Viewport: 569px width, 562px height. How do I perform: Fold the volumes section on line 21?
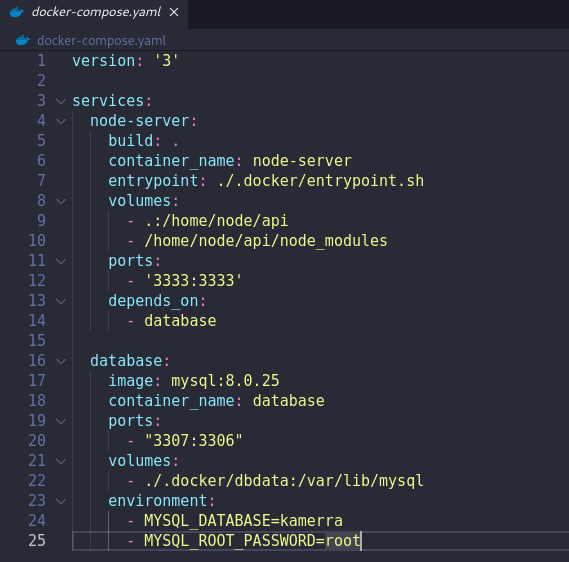tap(61, 462)
